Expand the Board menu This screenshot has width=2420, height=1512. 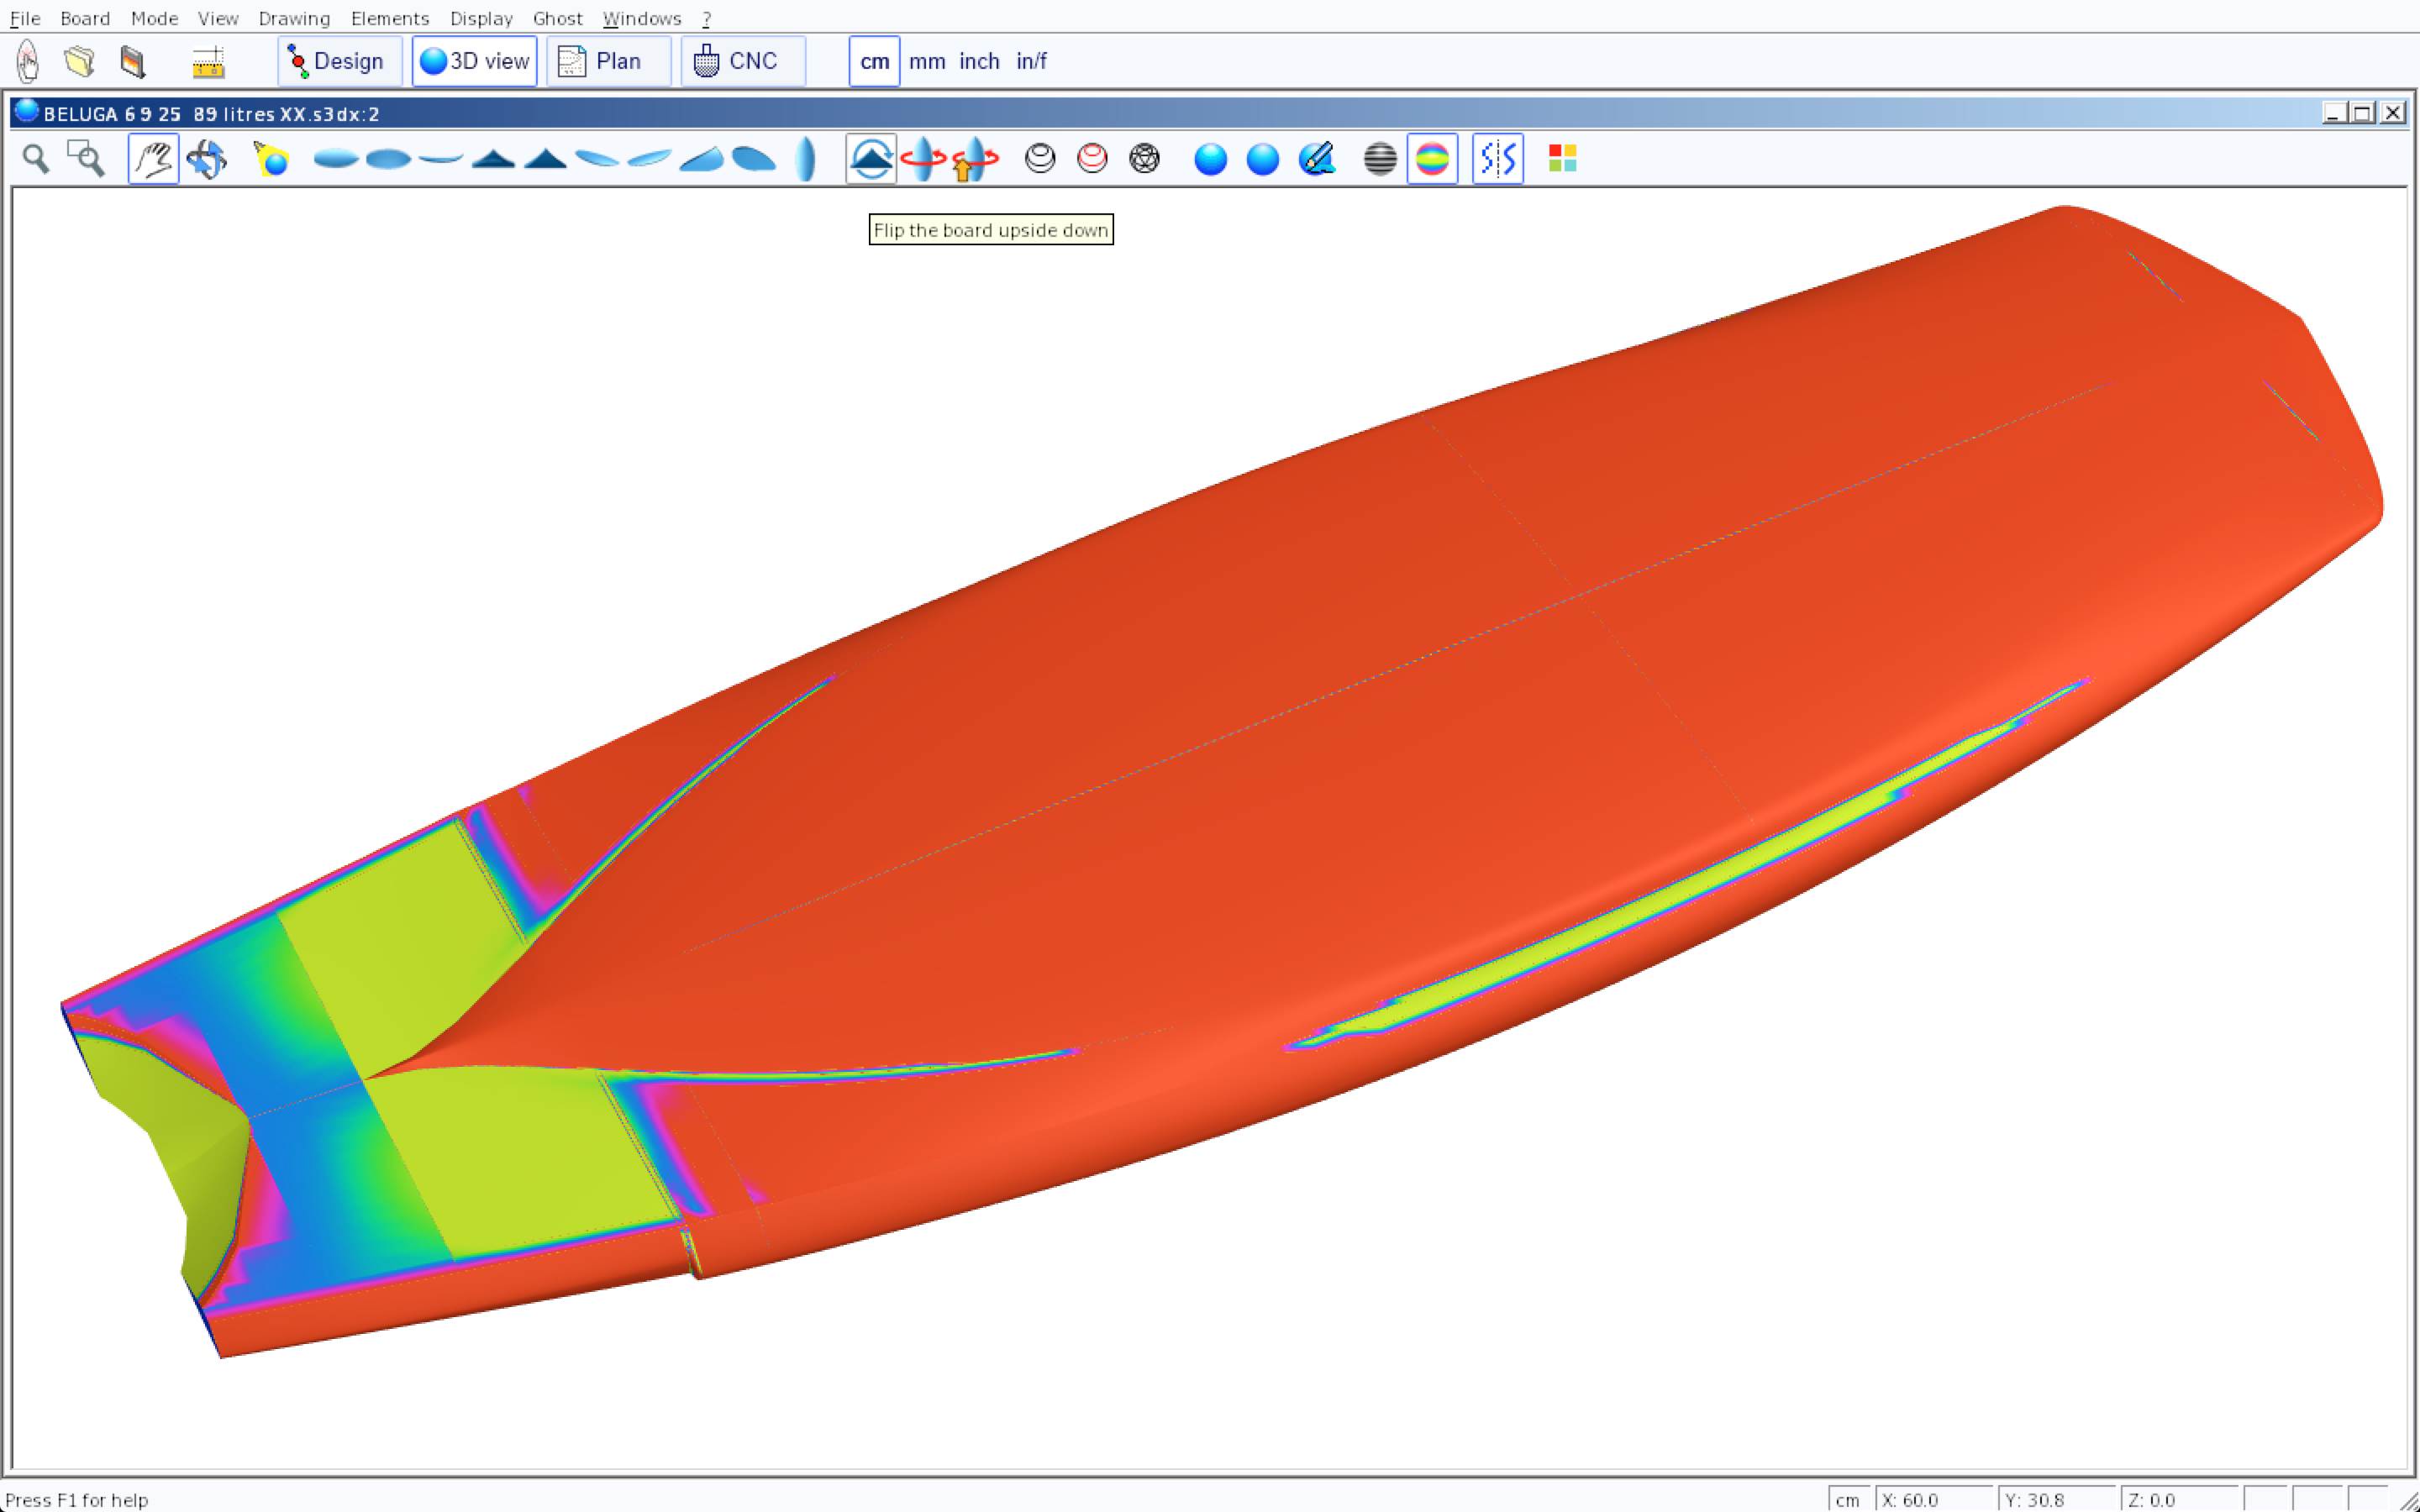click(x=84, y=18)
